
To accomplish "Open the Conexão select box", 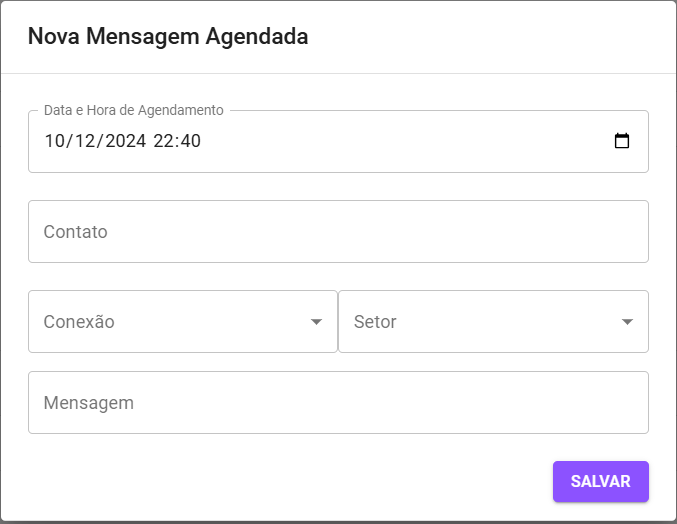I will [170, 322].
